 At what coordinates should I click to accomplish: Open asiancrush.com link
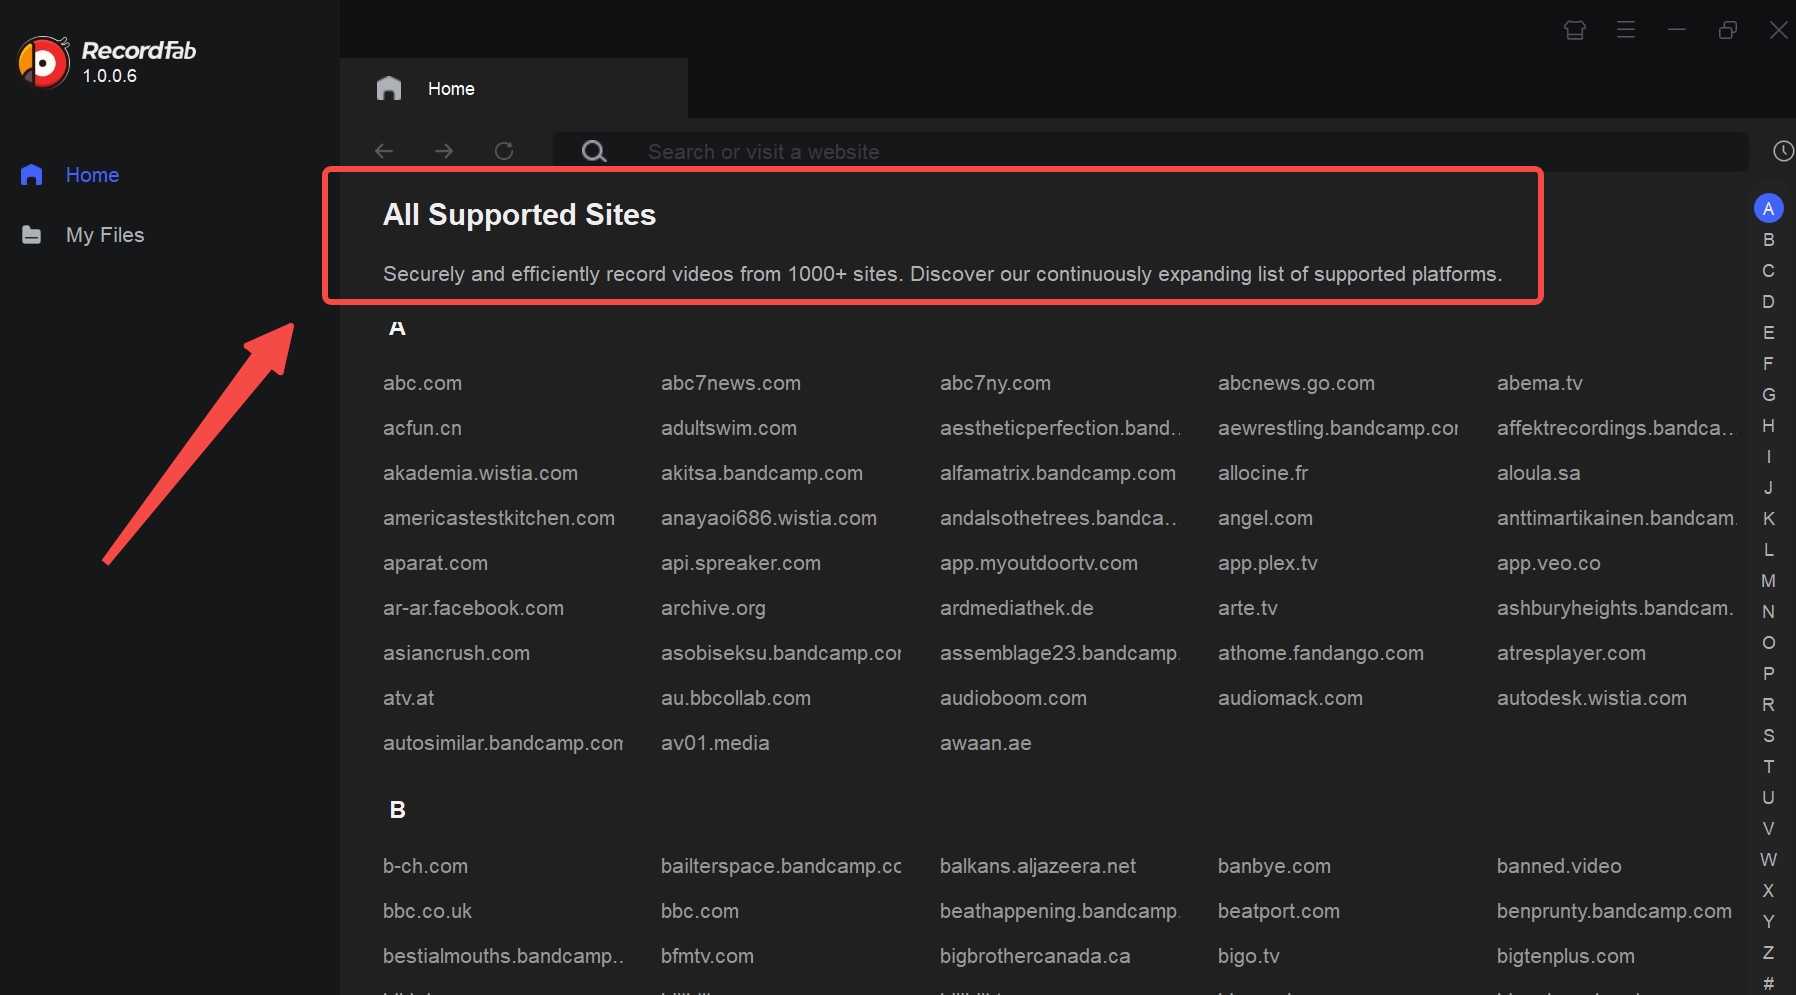click(x=456, y=653)
